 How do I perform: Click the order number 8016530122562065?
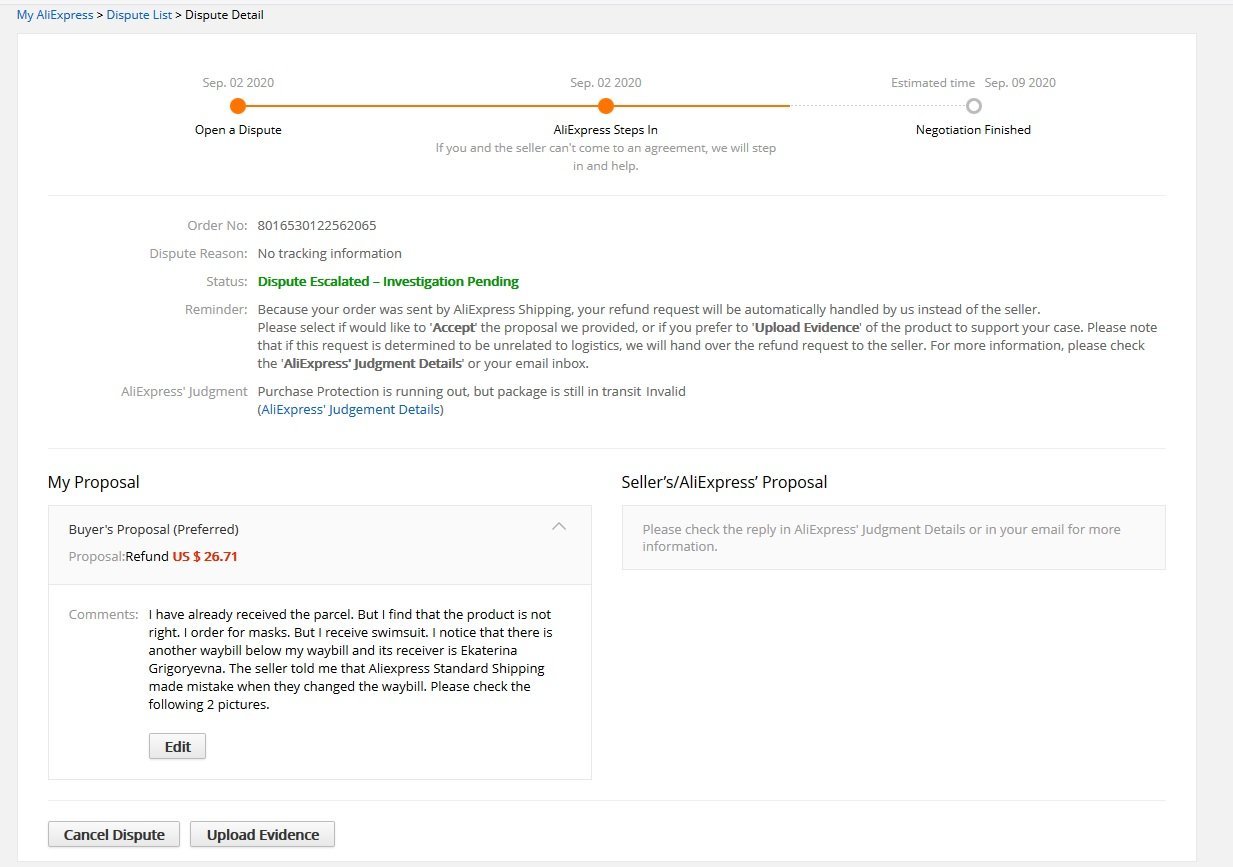[x=317, y=225]
